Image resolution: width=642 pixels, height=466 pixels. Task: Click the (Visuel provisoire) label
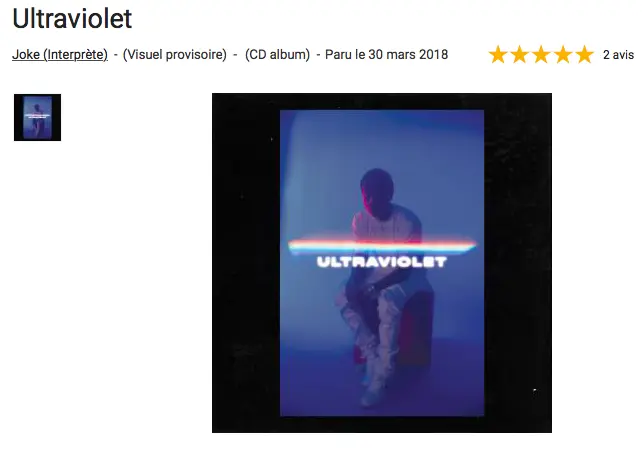[x=174, y=54]
